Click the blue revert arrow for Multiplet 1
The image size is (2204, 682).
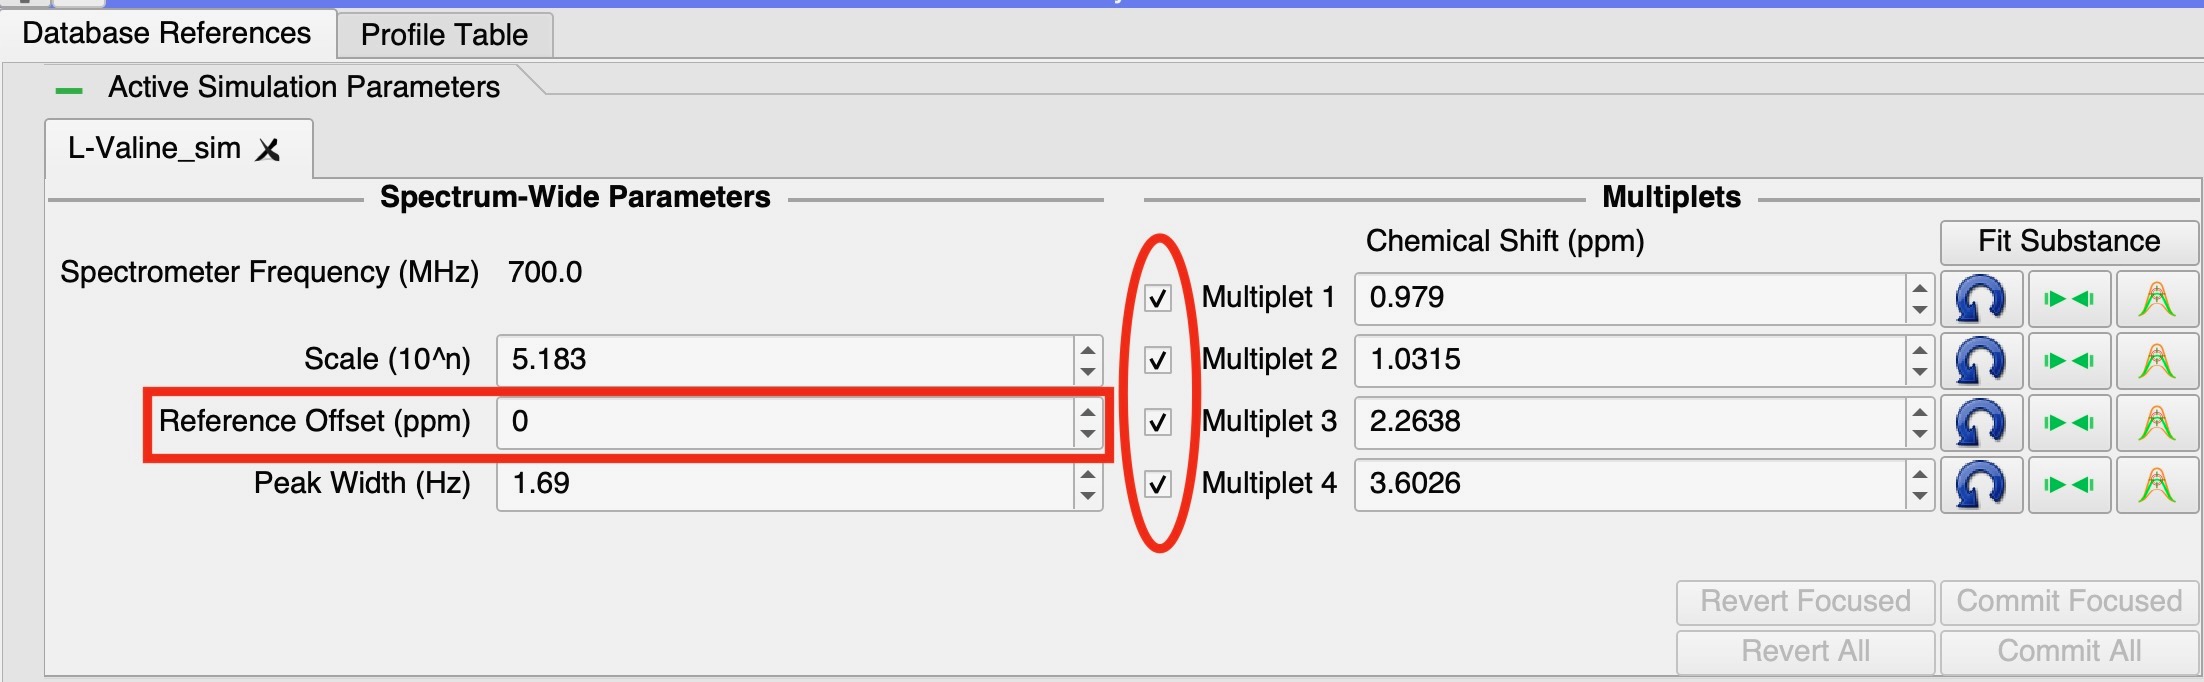click(1981, 299)
